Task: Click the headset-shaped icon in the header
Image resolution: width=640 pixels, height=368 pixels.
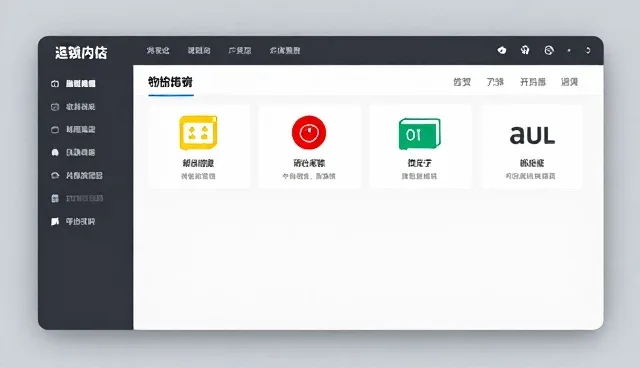Action: (525, 50)
